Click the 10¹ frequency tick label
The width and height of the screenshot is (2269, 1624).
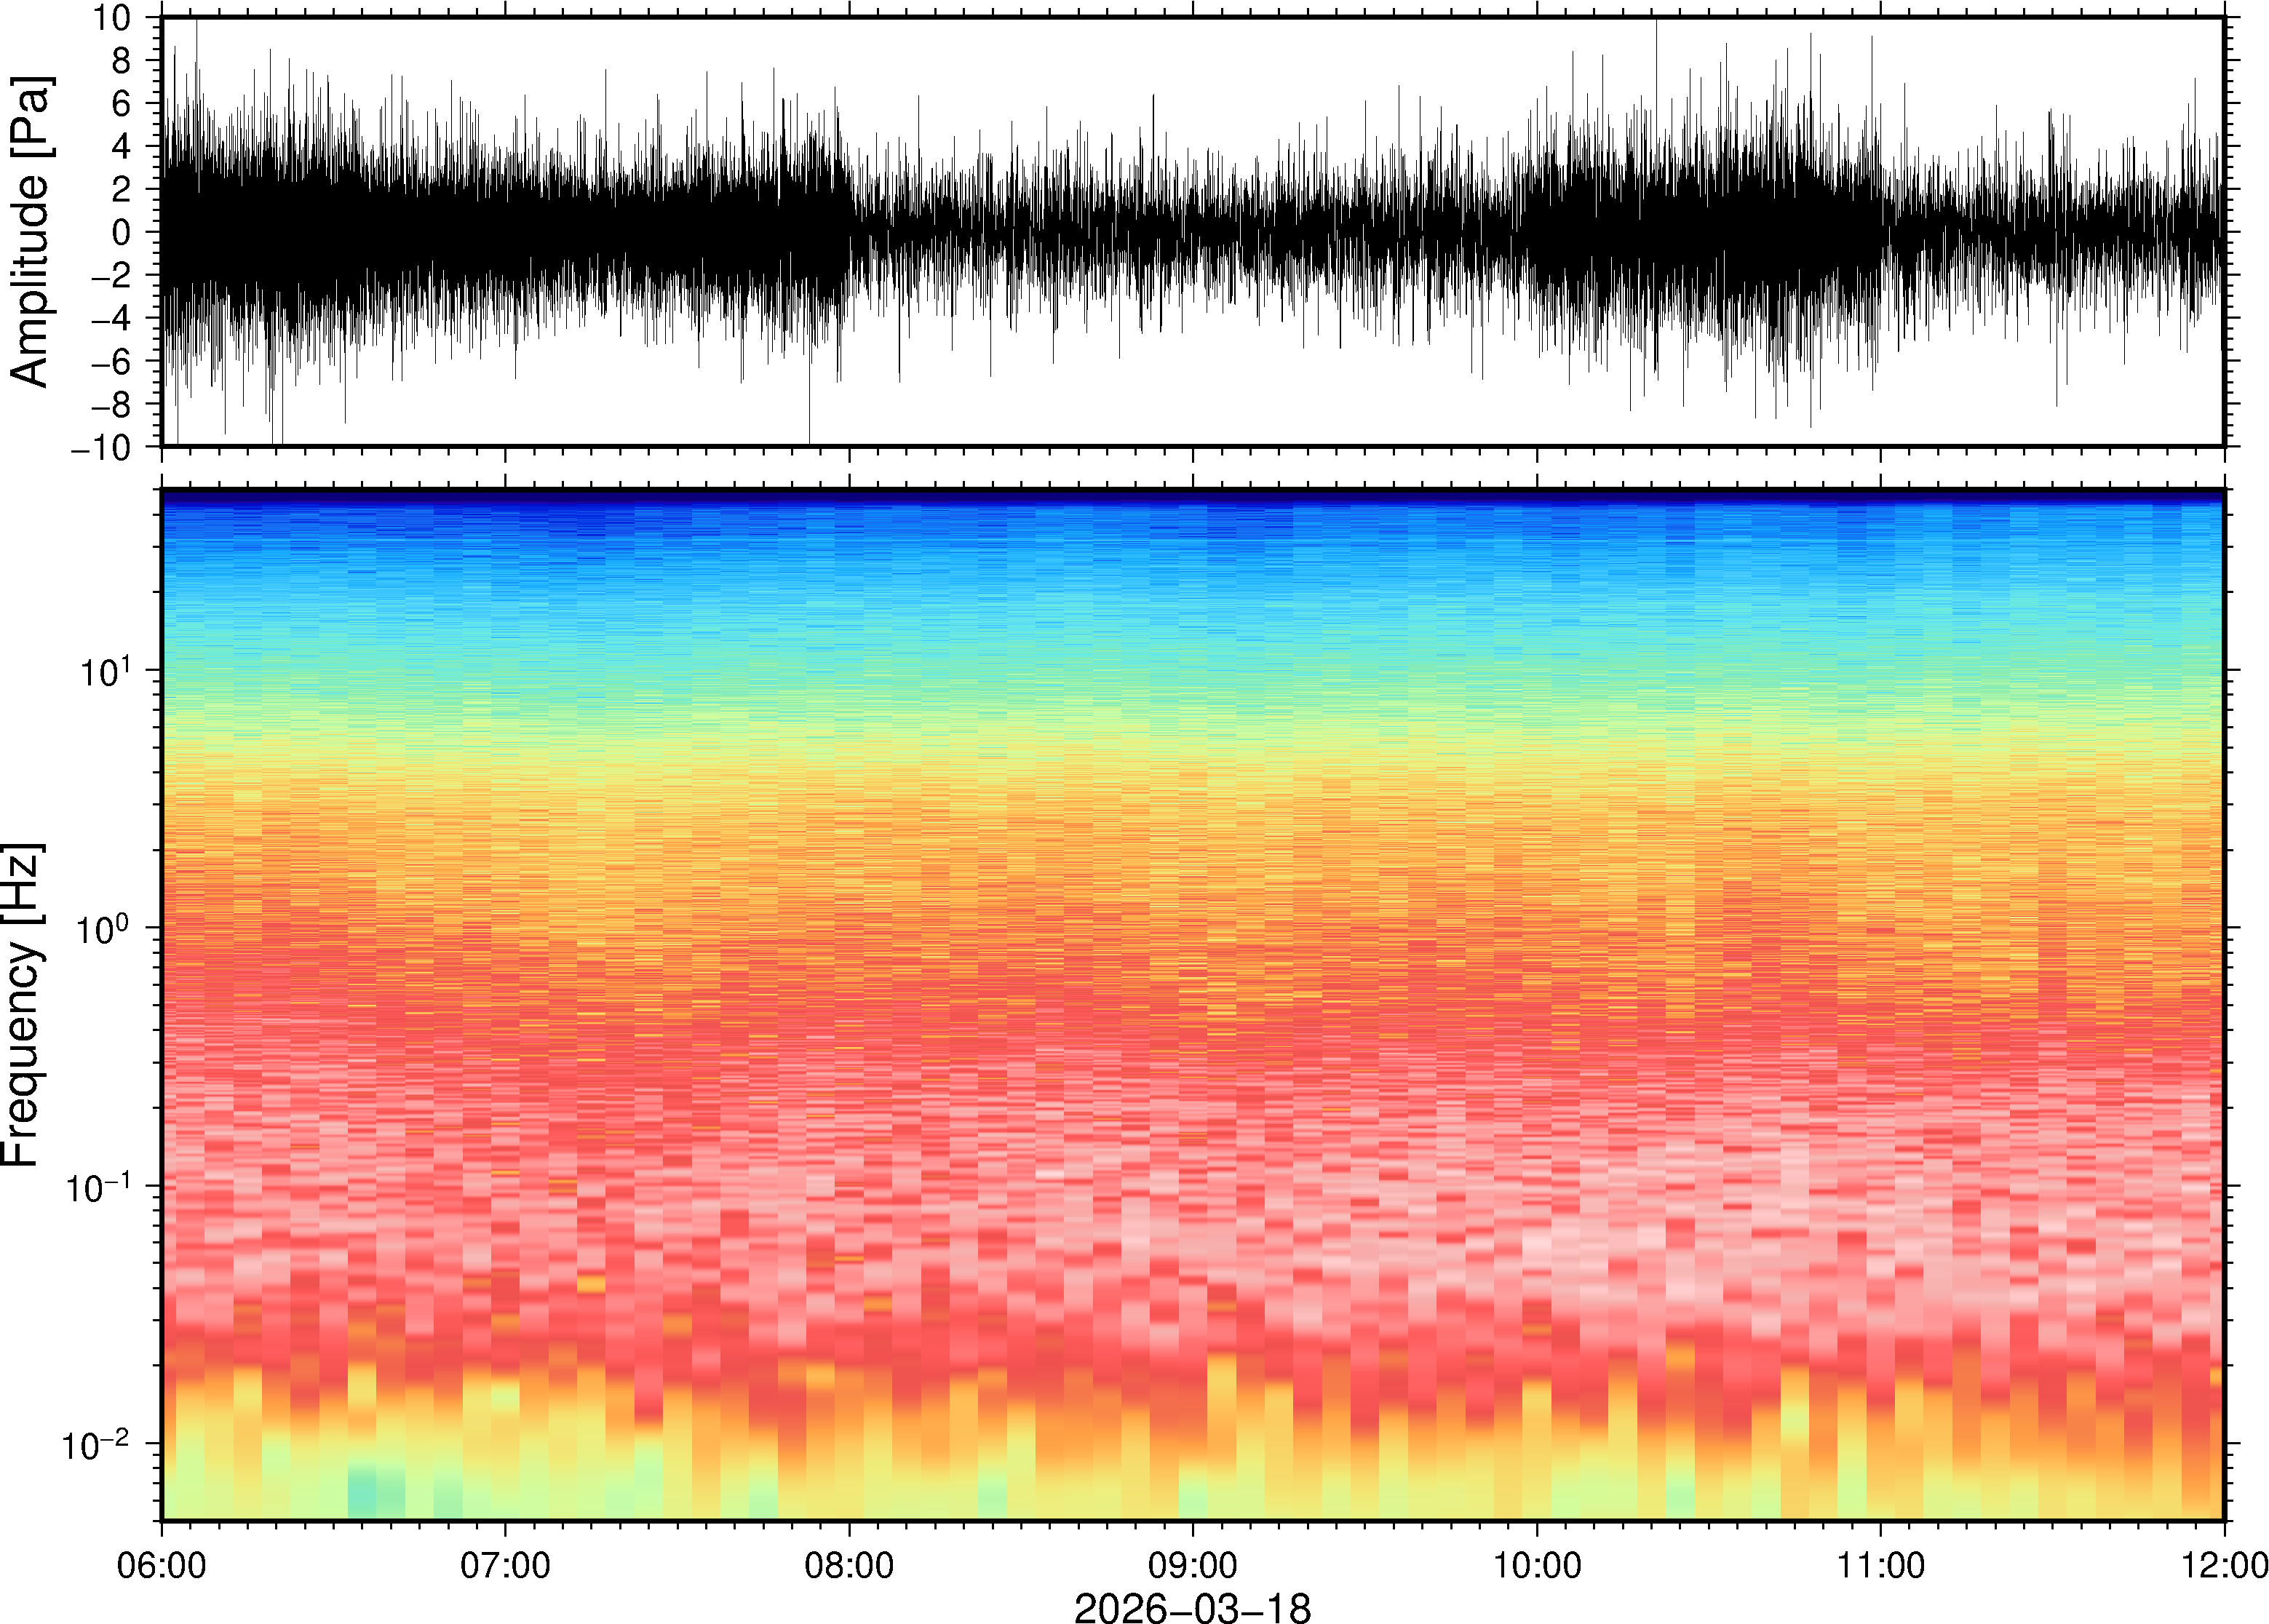[x=105, y=672]
